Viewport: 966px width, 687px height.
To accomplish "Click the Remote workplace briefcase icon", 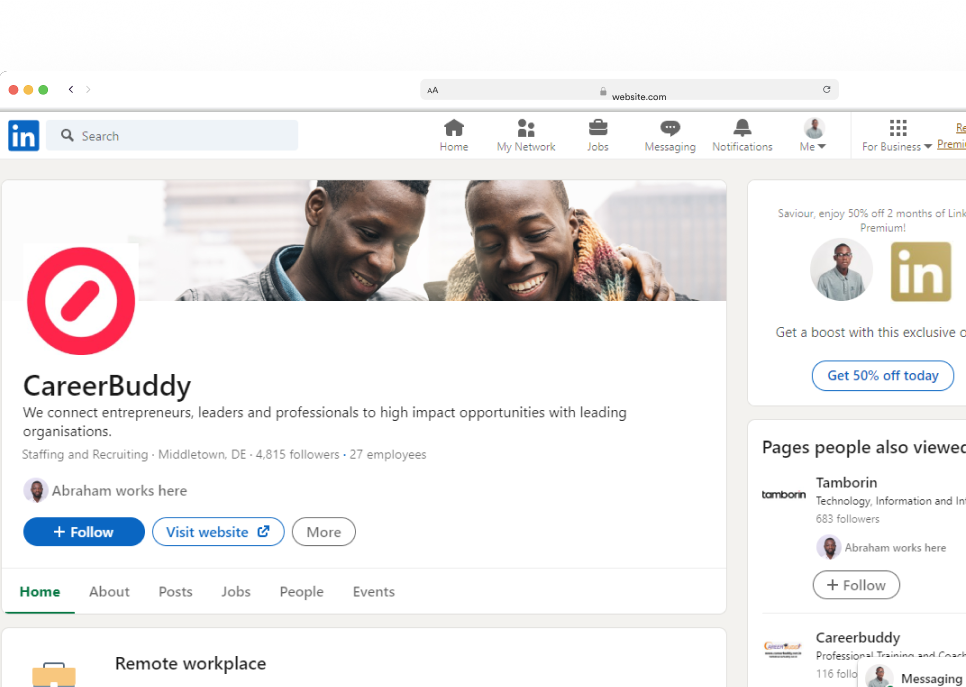I will tap(54, 674).
